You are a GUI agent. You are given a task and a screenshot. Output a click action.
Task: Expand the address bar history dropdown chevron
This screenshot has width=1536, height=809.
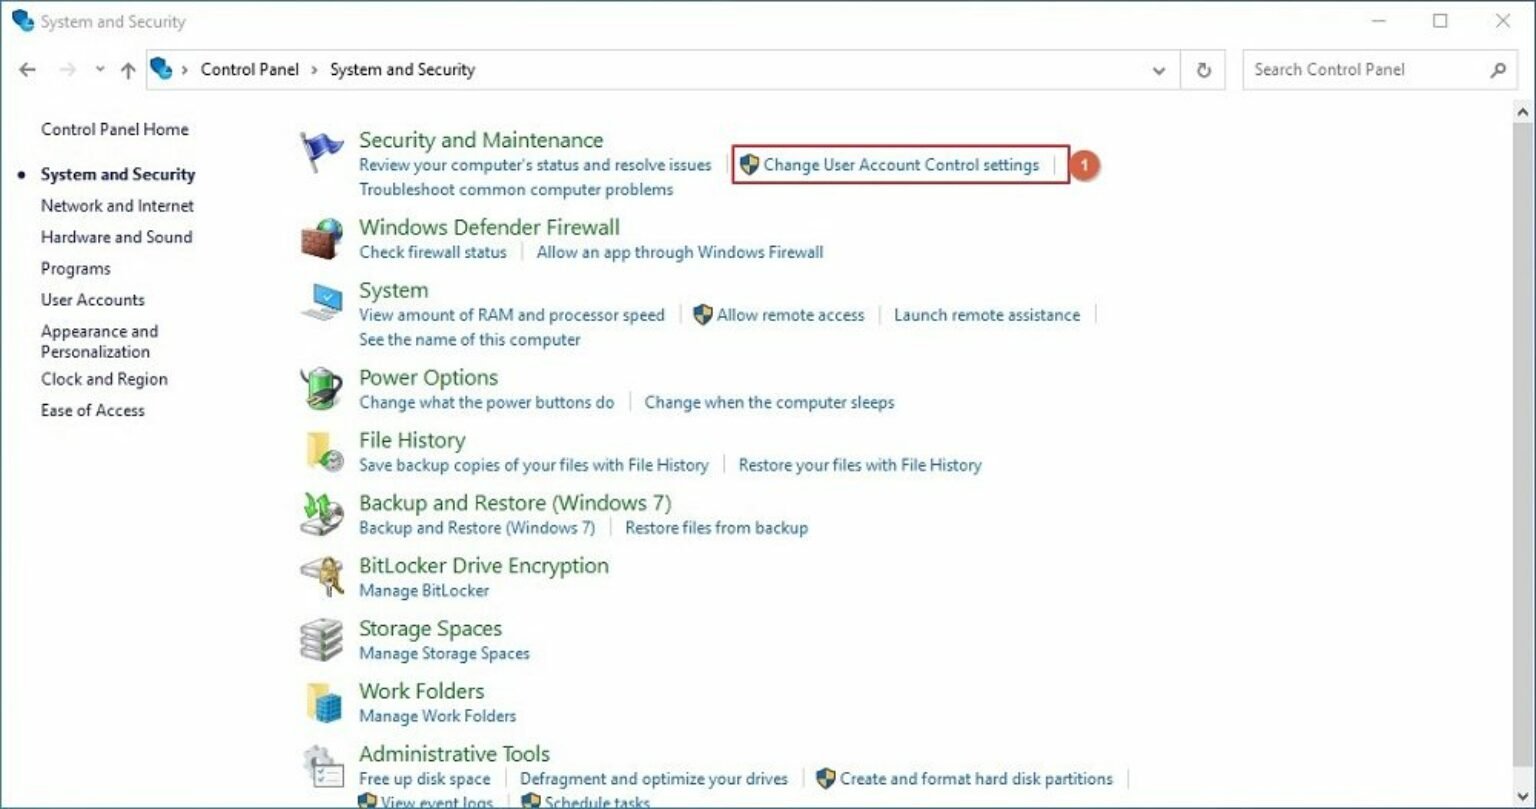pos(1159,70)
